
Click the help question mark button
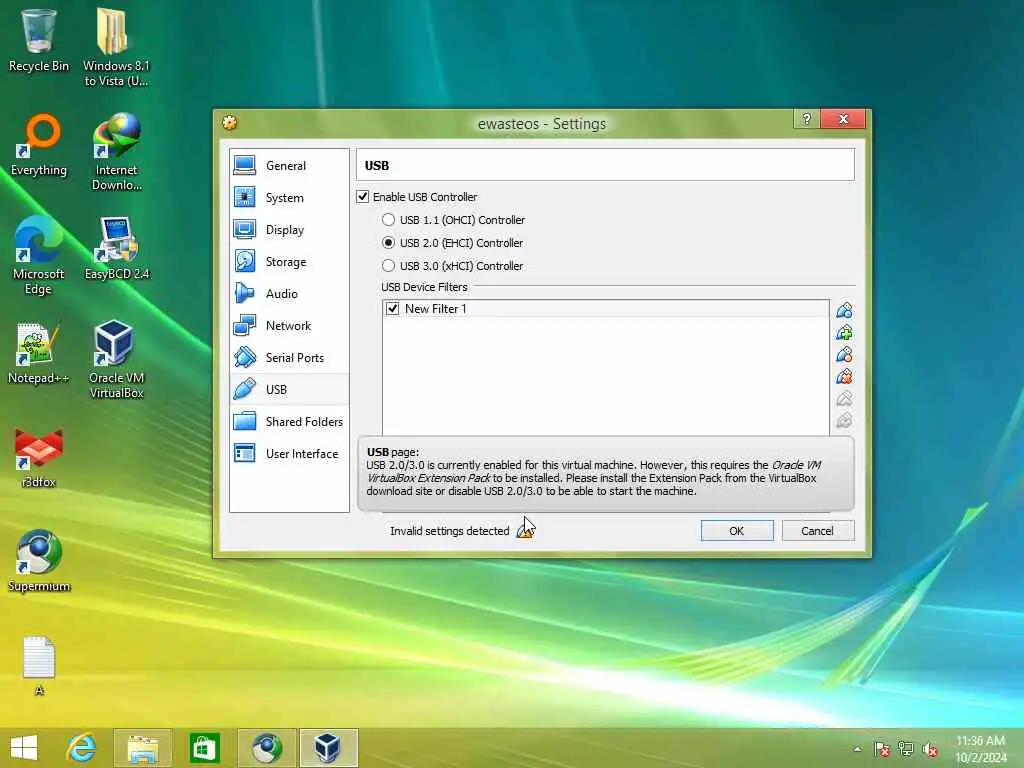807,119
